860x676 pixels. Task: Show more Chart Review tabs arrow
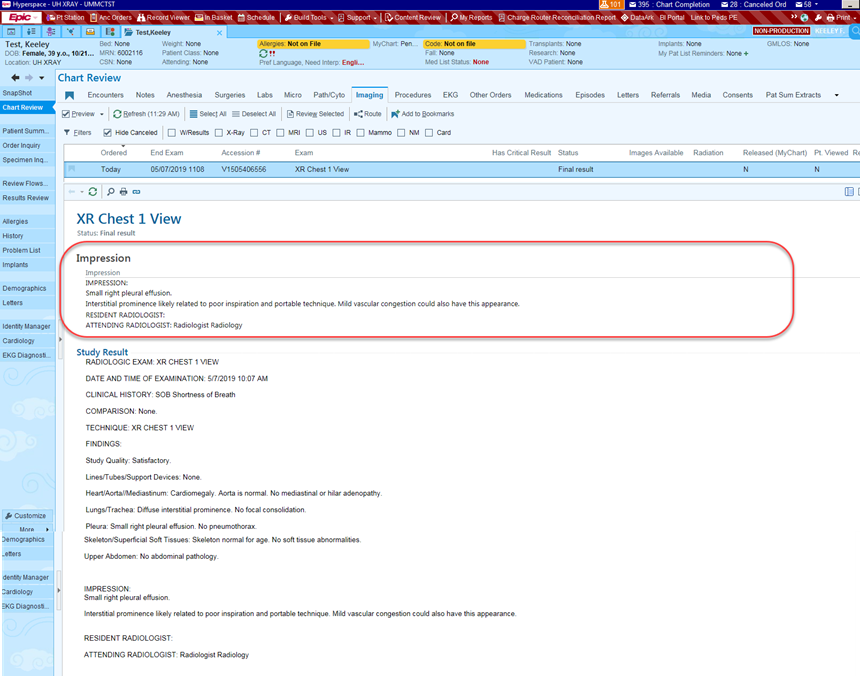[836, 95]
